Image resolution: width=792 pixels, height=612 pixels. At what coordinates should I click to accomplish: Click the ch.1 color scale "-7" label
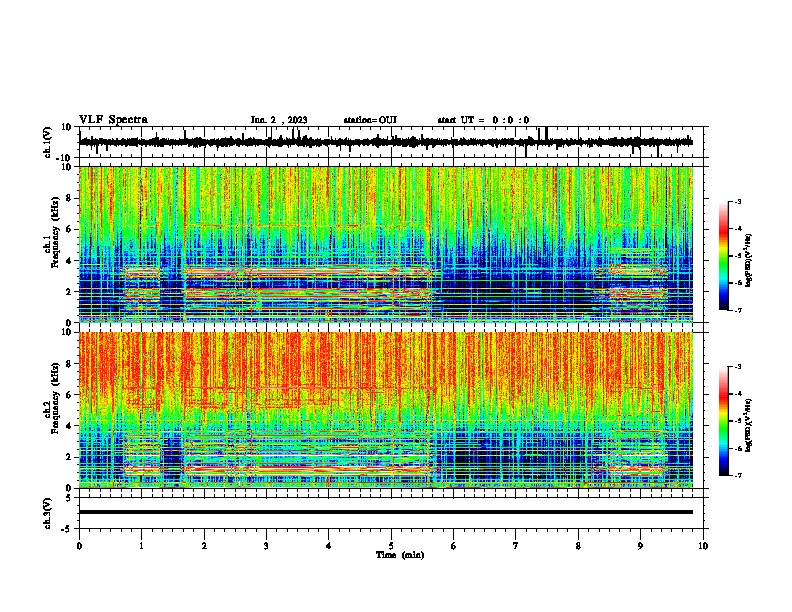[738, 310]
